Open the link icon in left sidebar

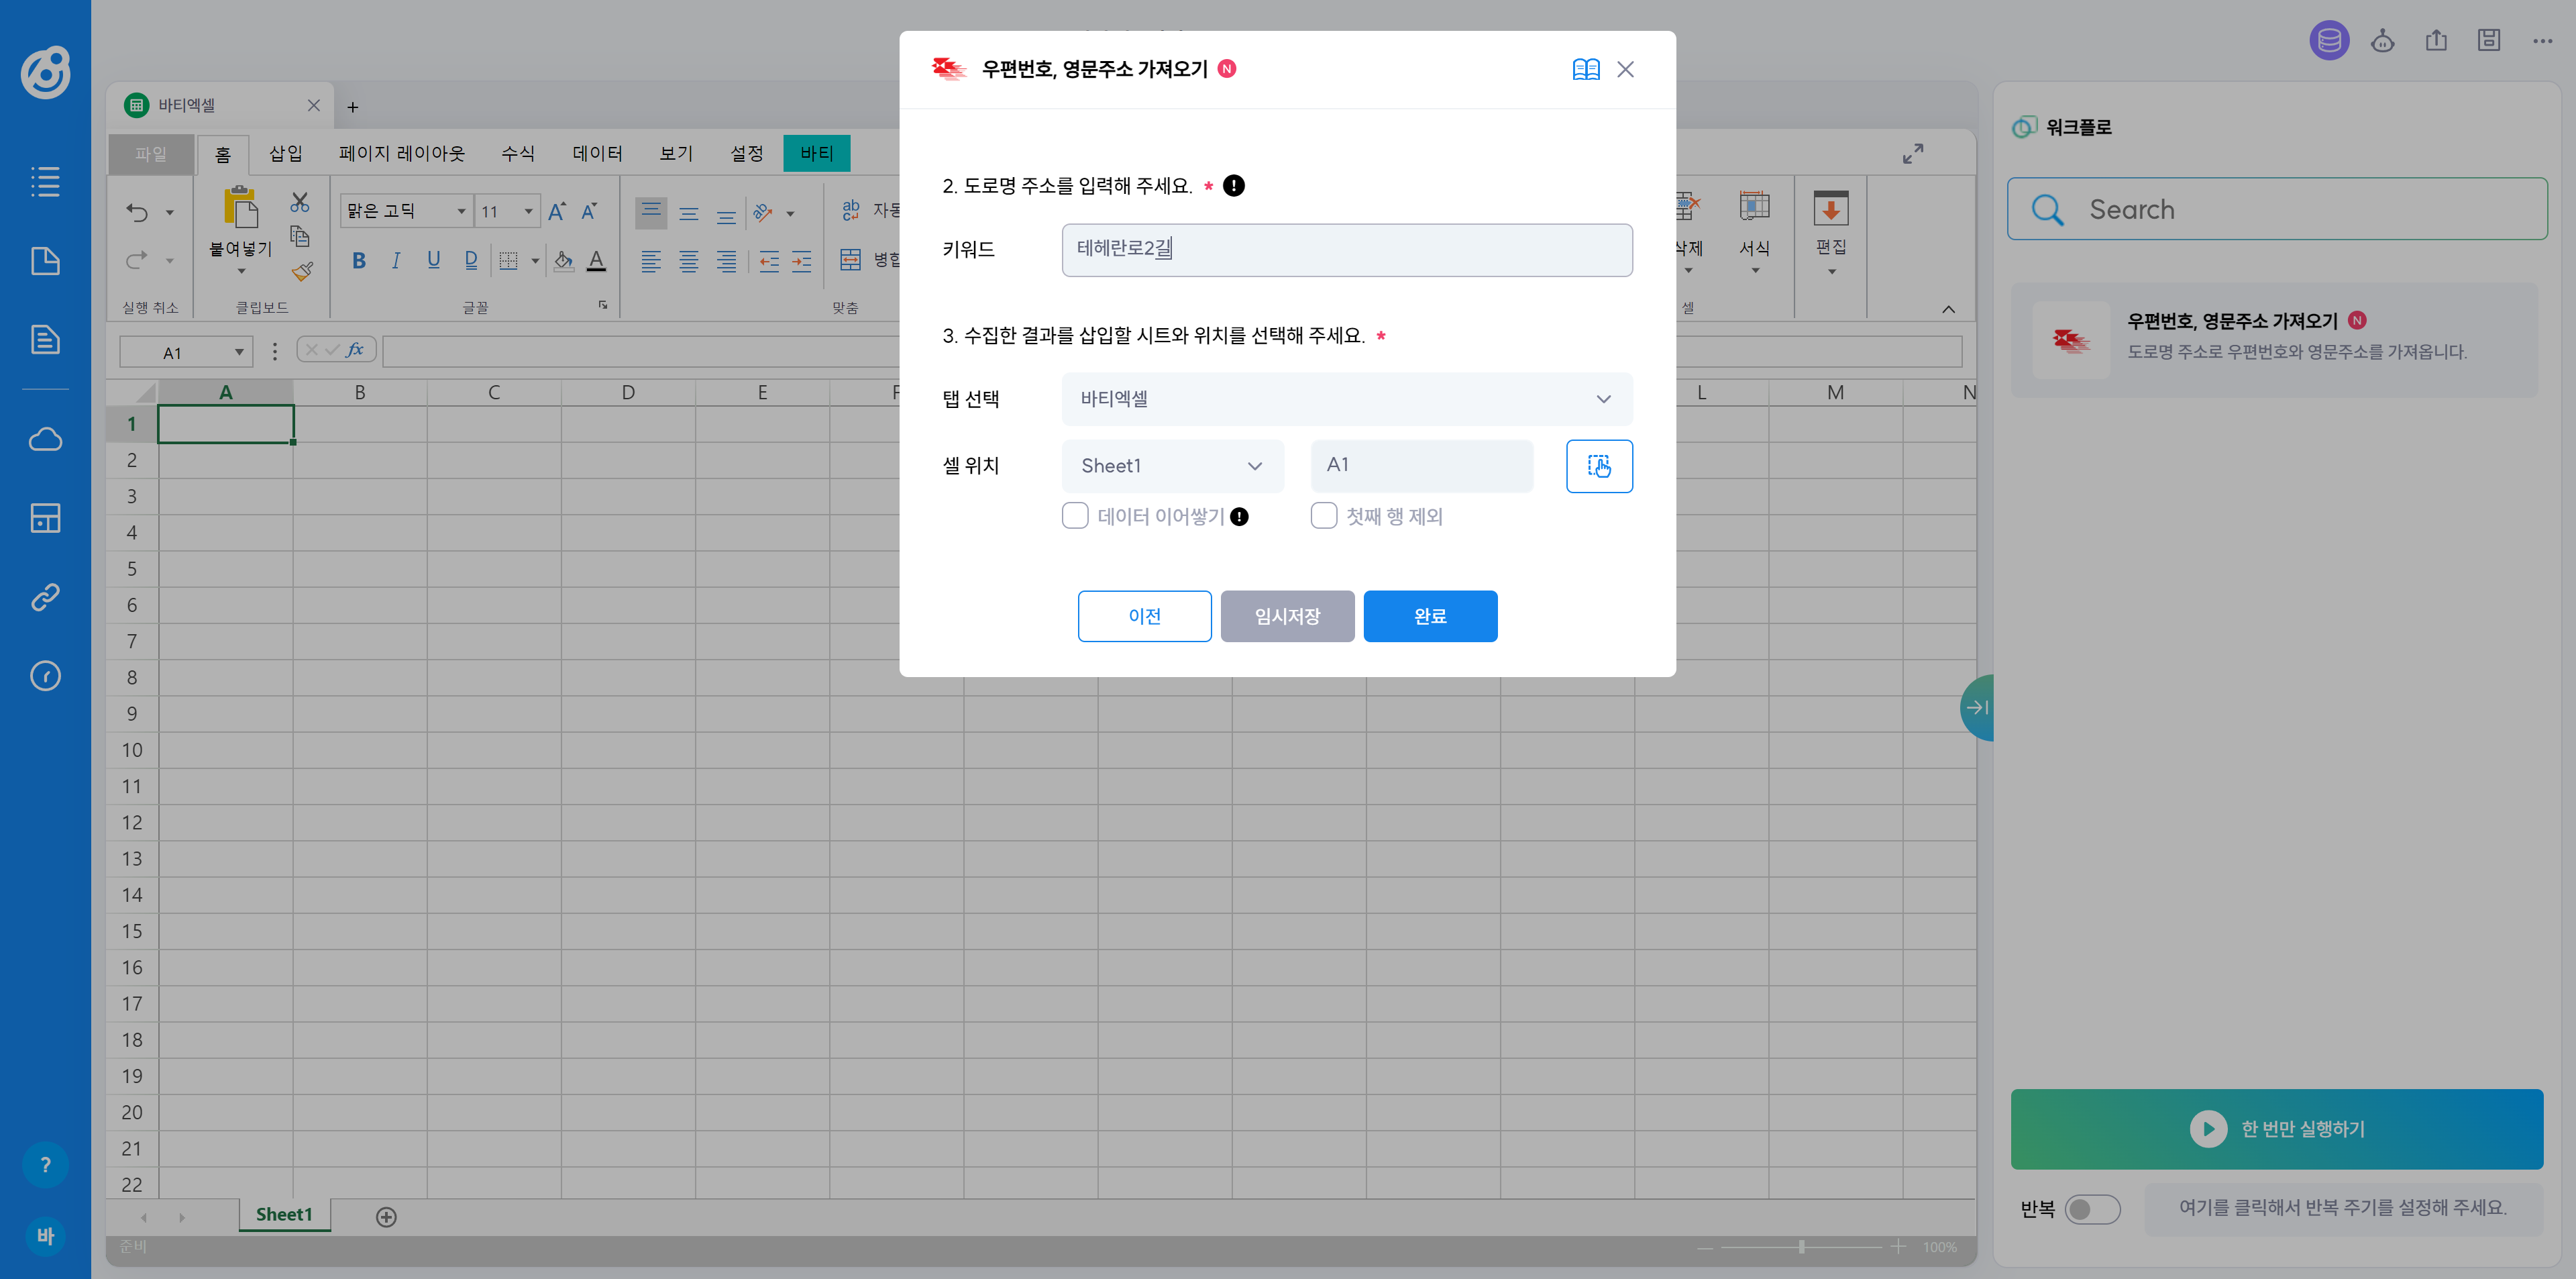click(x=45, y=597)
